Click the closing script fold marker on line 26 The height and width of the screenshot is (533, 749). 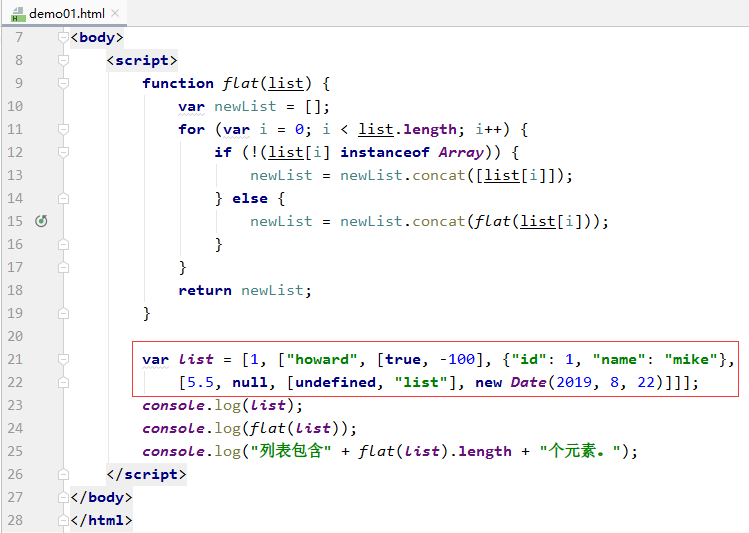click(x=63, y=474)
